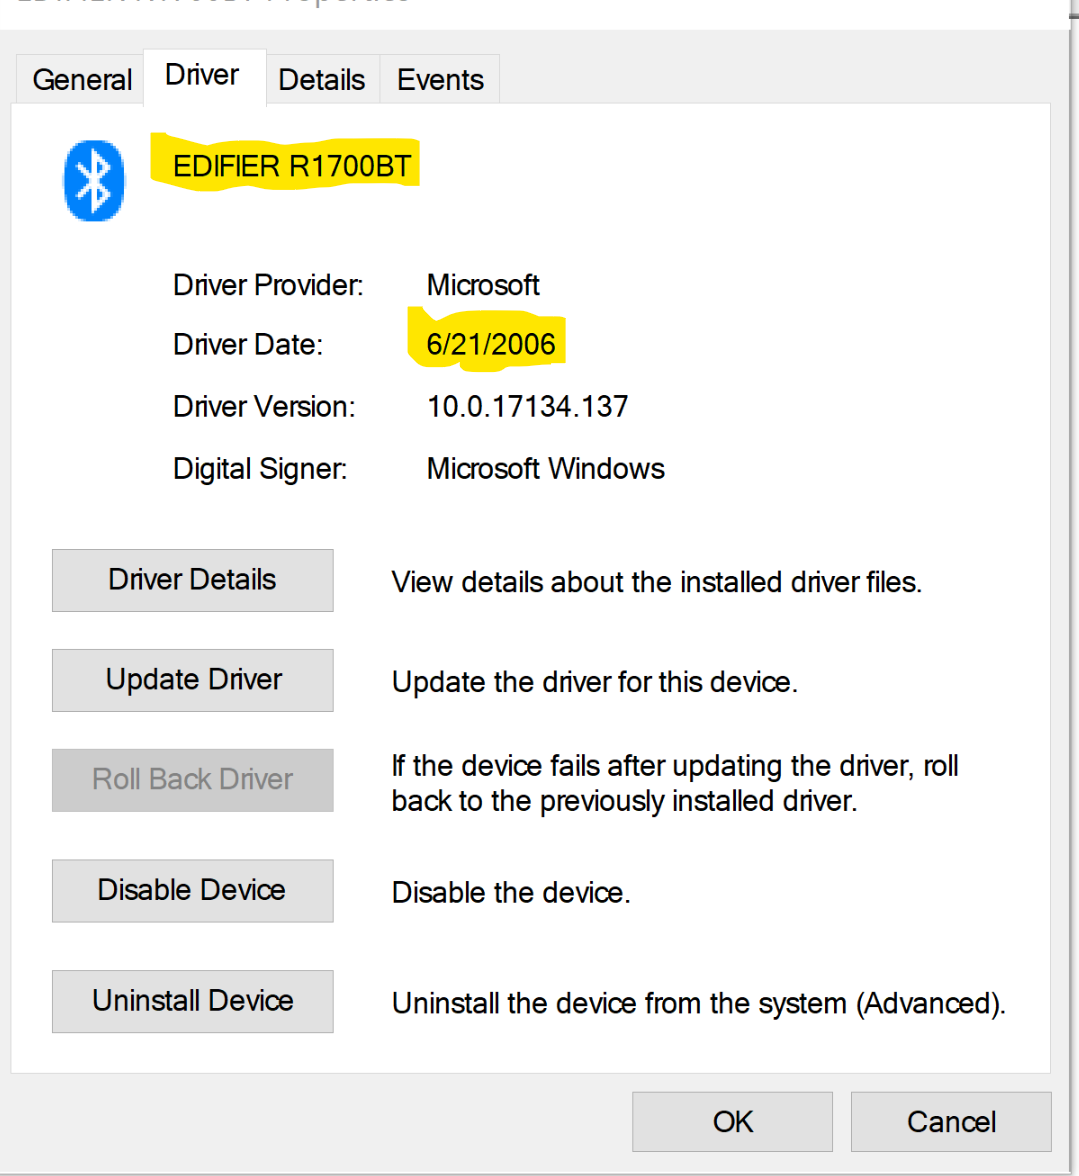Click the Bluetooth device icon

coord(94,181)
